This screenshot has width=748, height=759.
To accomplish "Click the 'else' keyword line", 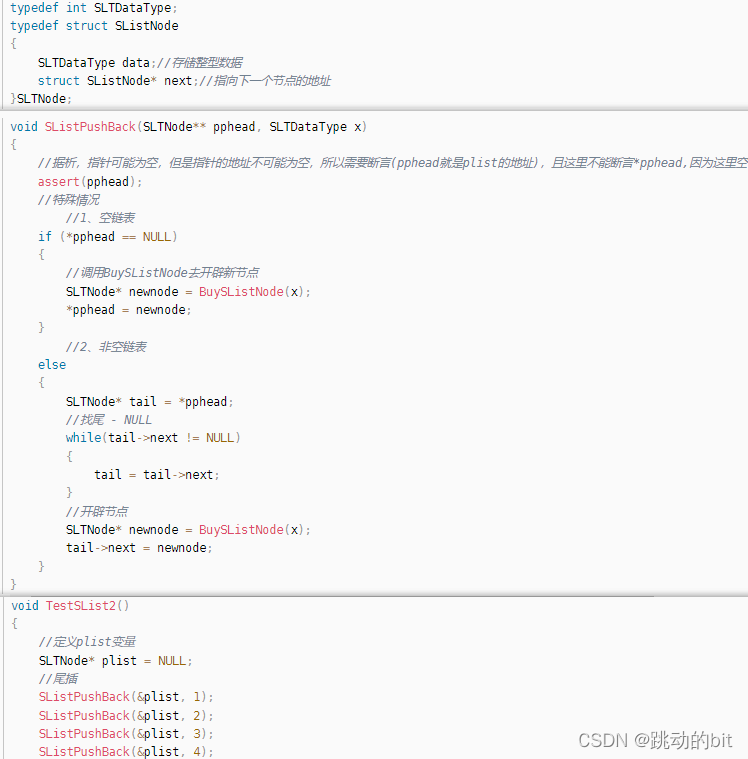I will [52, 364].
